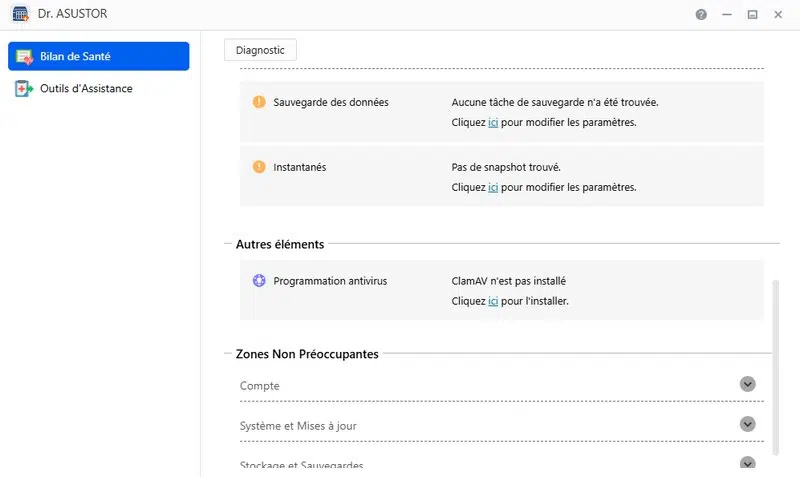Follow 'ici' link for Instantanés settings
800x477 pixels.
tap(493, 187)
